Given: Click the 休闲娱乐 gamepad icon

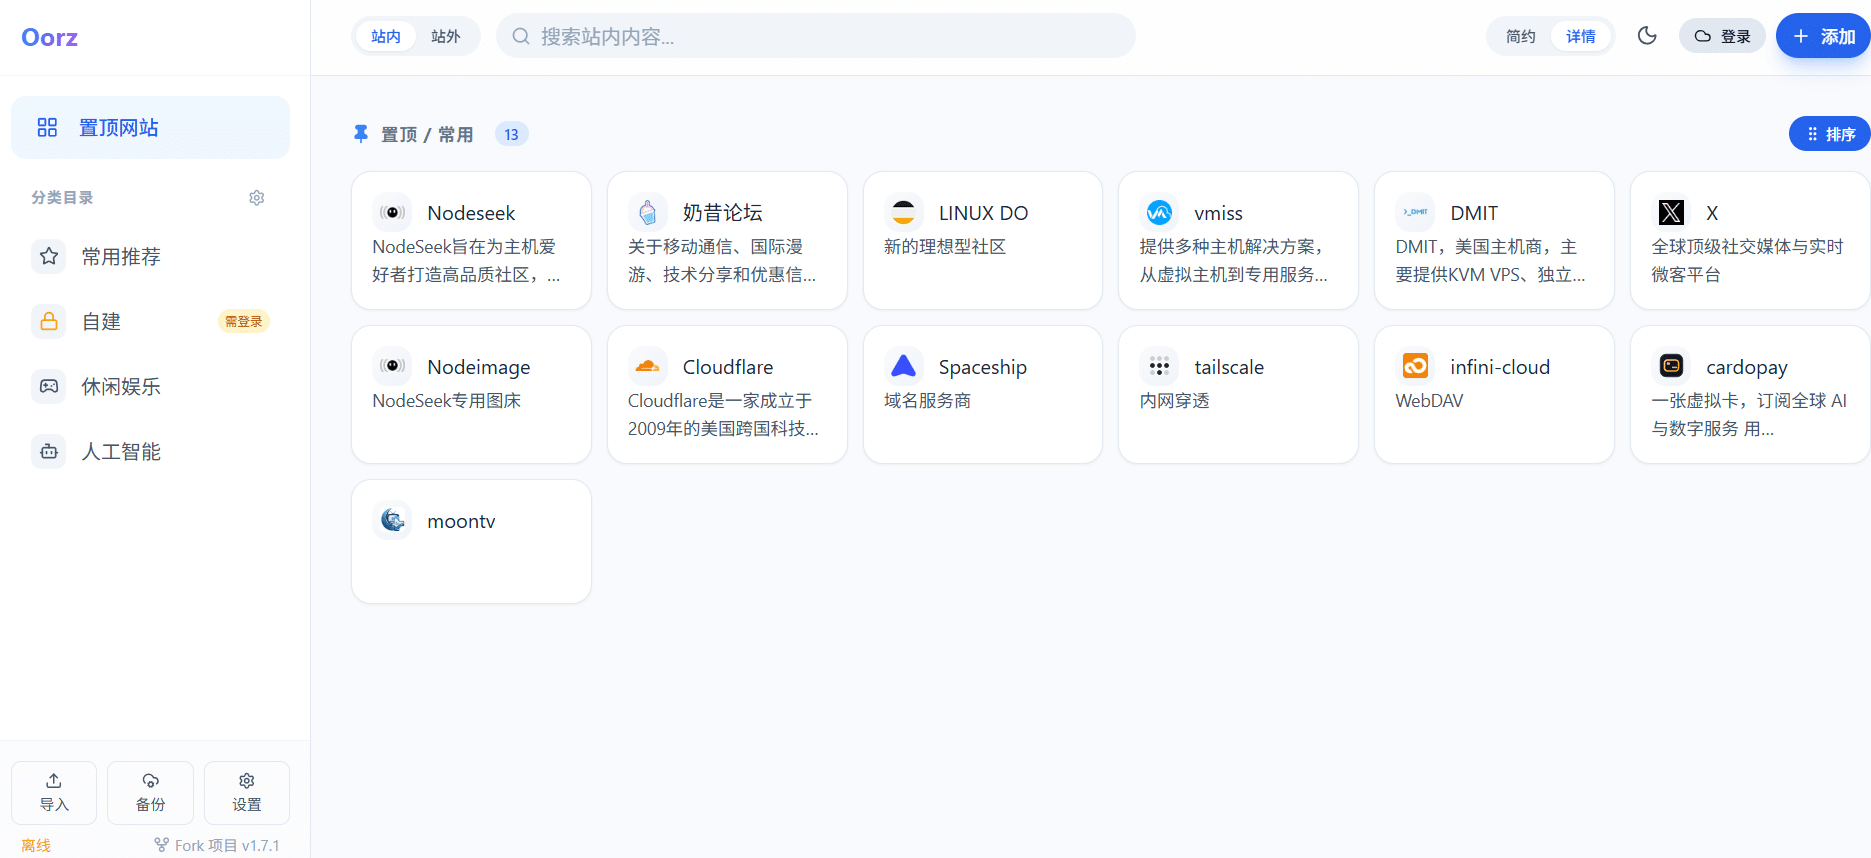Looking at the screenshot, I should [49, 387].
